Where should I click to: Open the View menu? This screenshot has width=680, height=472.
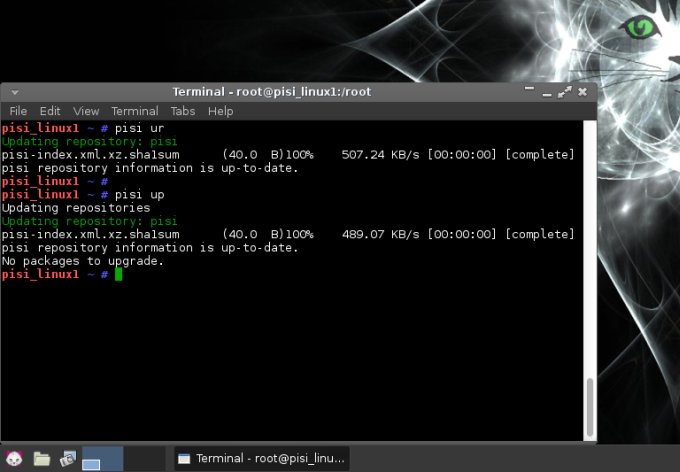click(86, 111)
